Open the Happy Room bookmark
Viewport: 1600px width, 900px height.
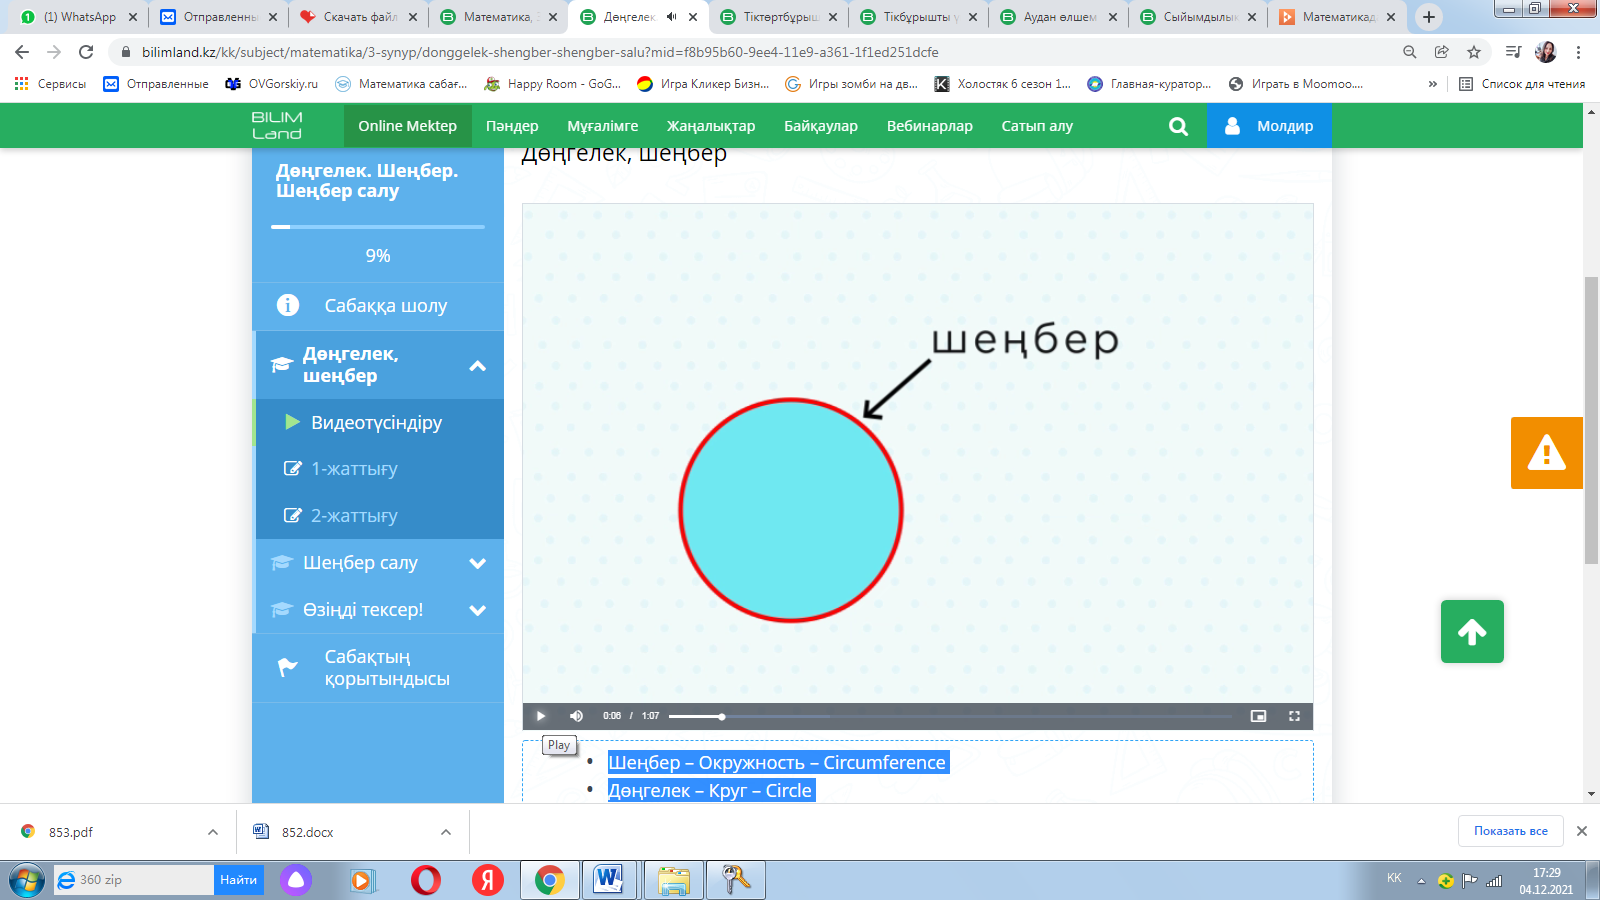[x=552, y=84]
